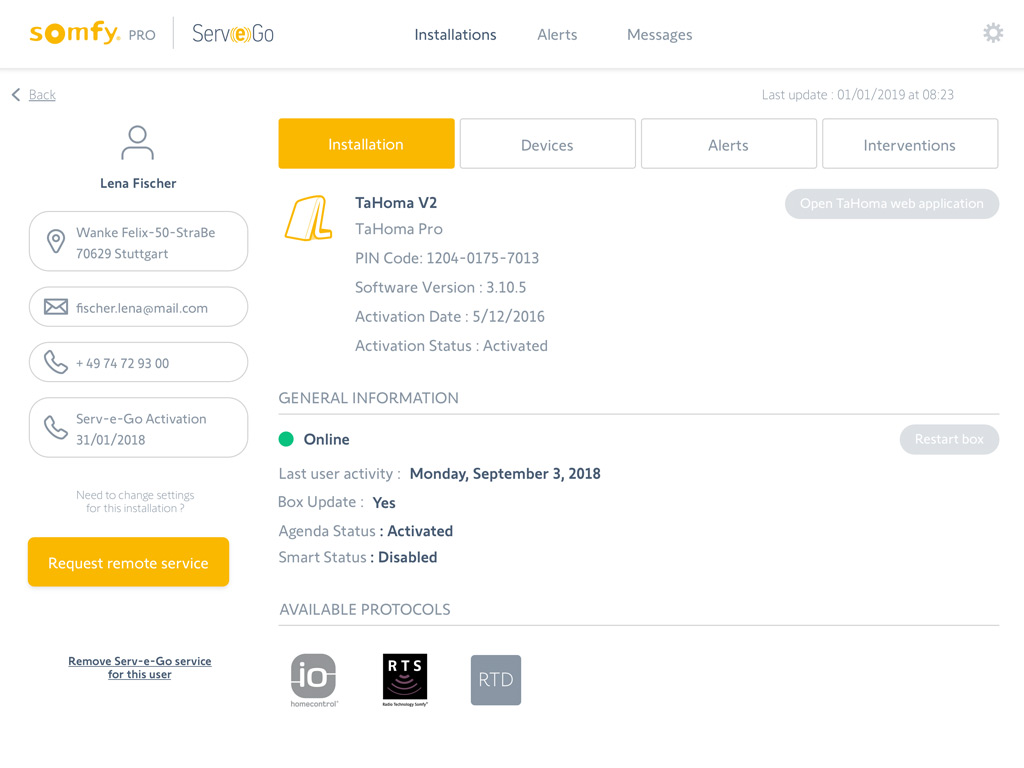
Task: Click the location pin icon
Action: click(x=56, y=242)
